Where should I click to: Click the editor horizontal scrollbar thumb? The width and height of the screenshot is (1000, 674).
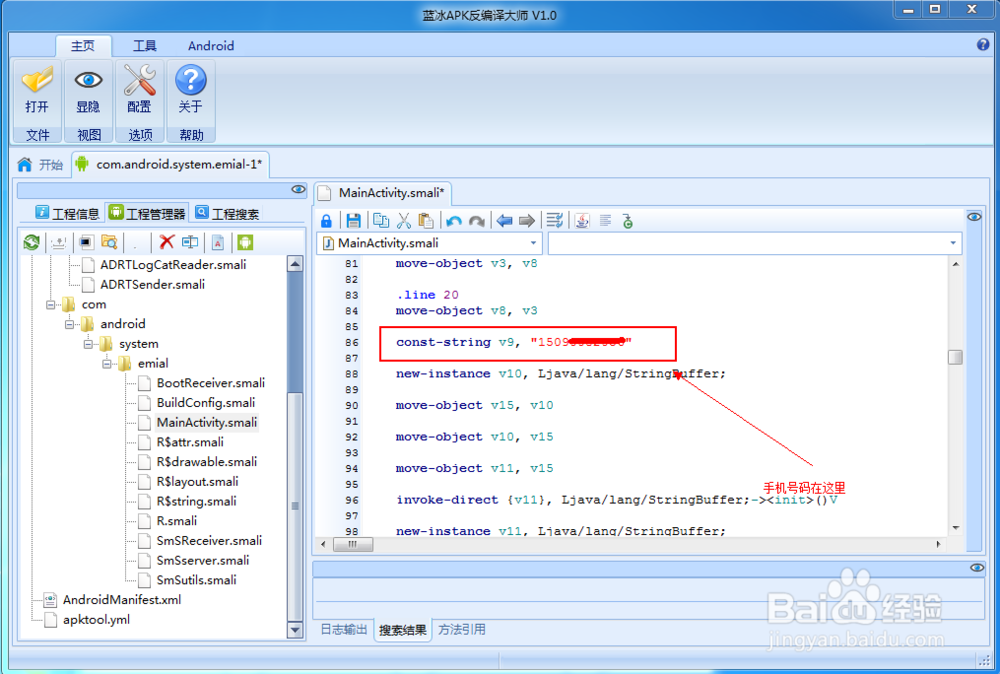353,545
